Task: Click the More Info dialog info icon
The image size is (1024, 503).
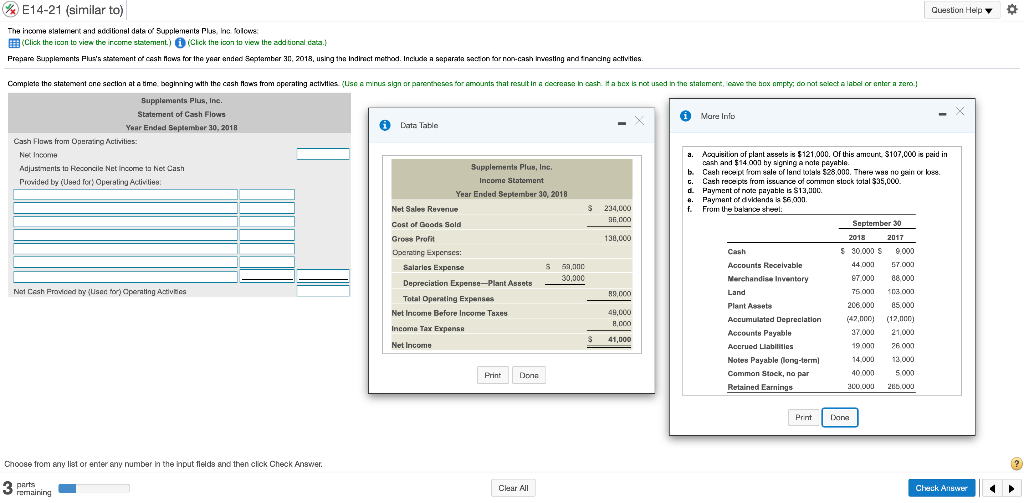Action: pos(686,116)
